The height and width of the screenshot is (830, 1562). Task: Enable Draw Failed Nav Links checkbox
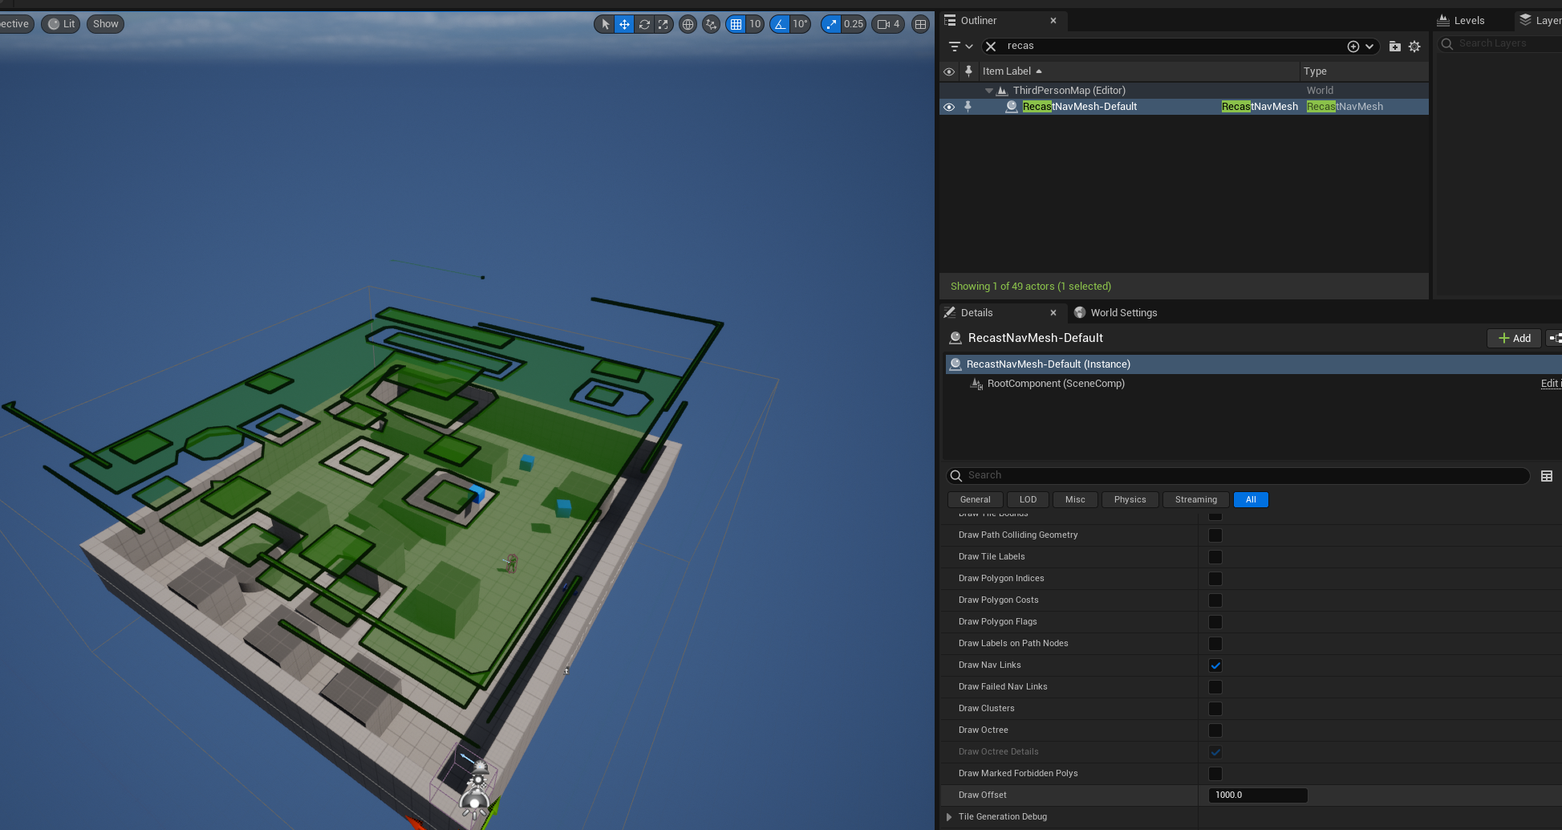(1215, 687)
